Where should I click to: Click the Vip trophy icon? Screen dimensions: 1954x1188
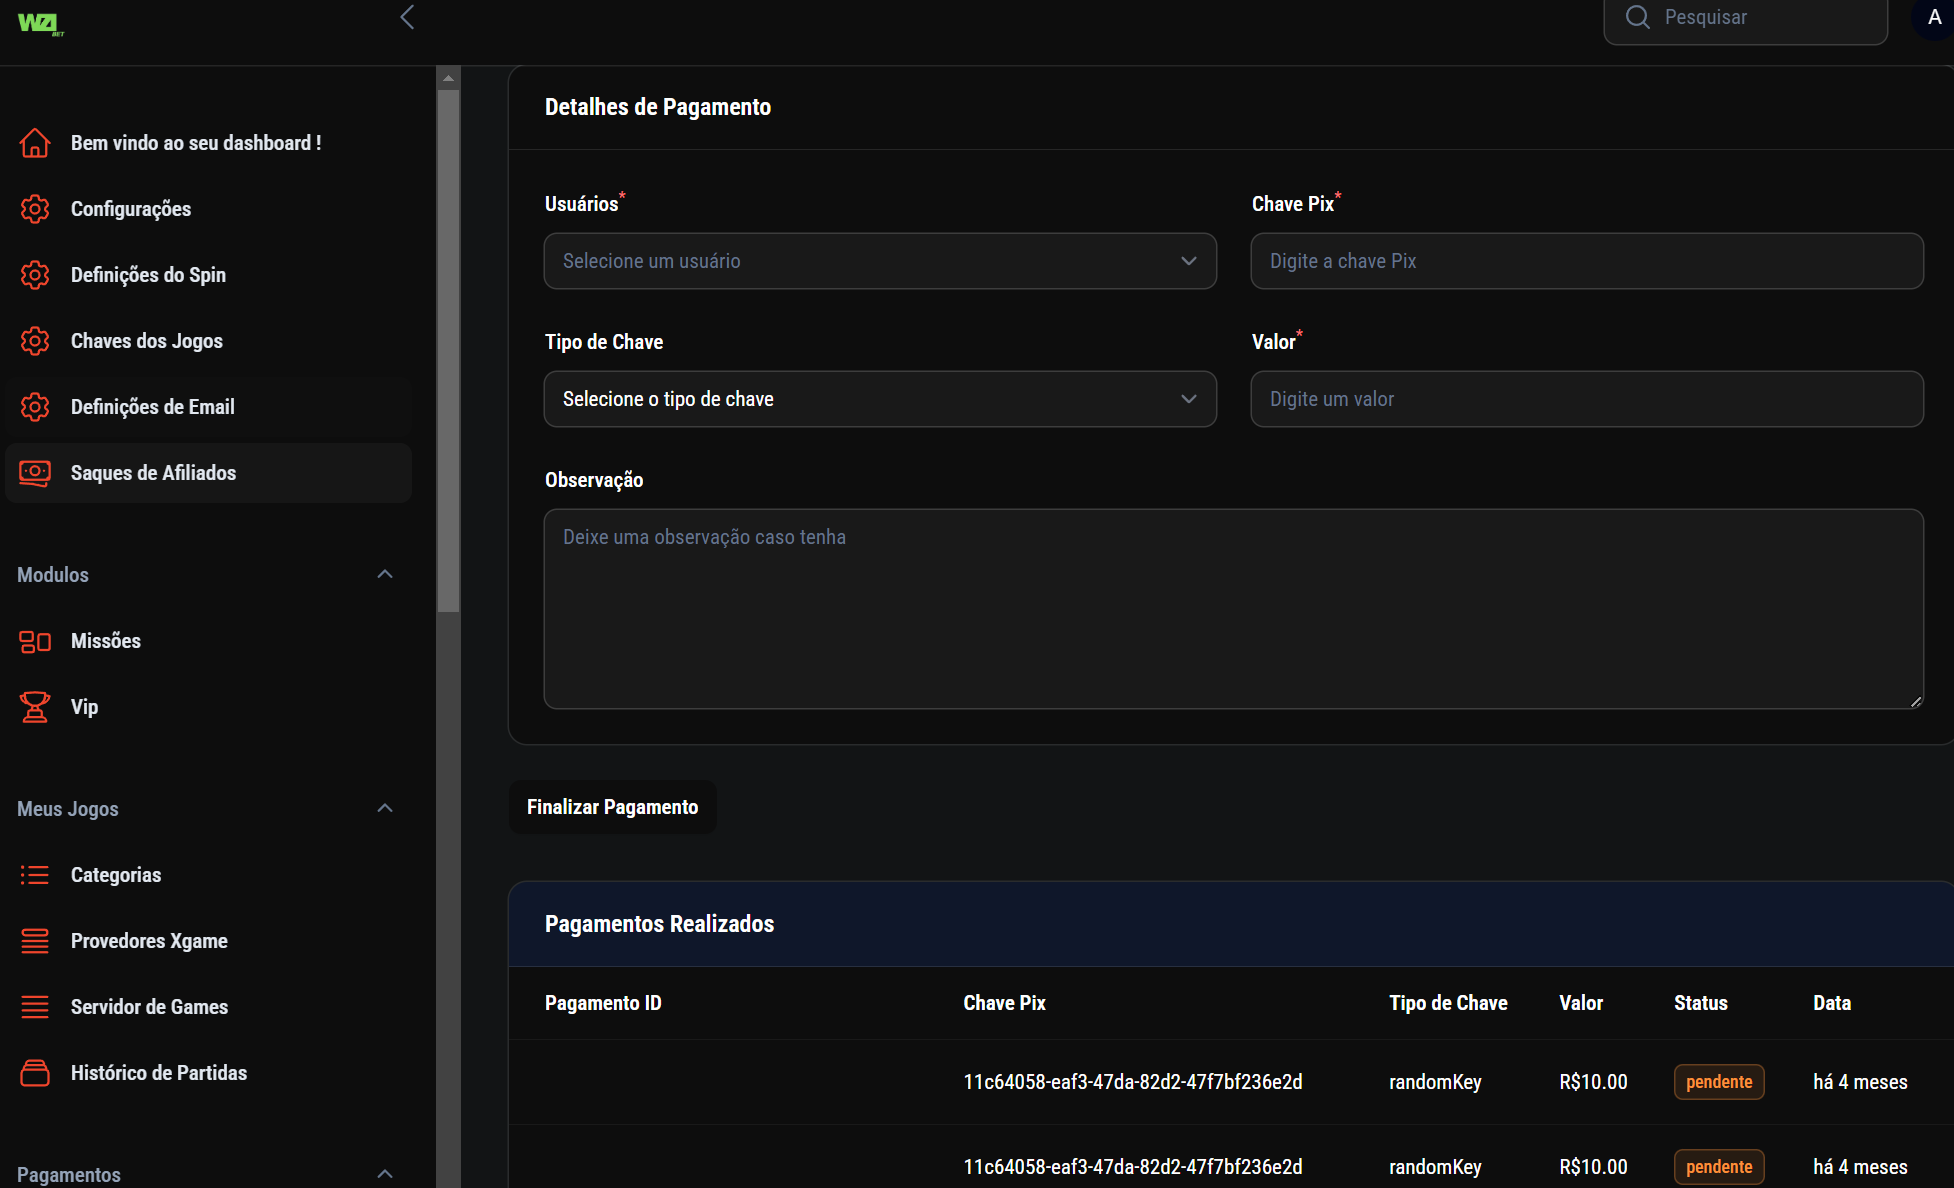[x=35, y=707]
